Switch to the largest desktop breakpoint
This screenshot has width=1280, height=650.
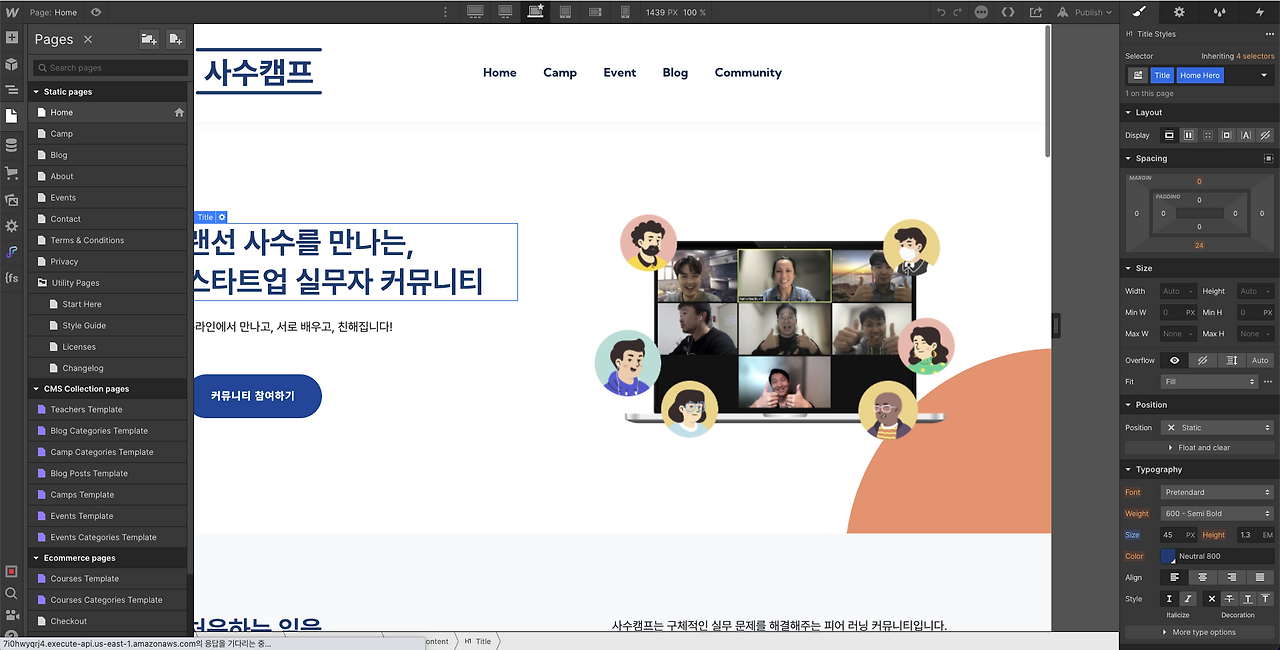[475, 12]
